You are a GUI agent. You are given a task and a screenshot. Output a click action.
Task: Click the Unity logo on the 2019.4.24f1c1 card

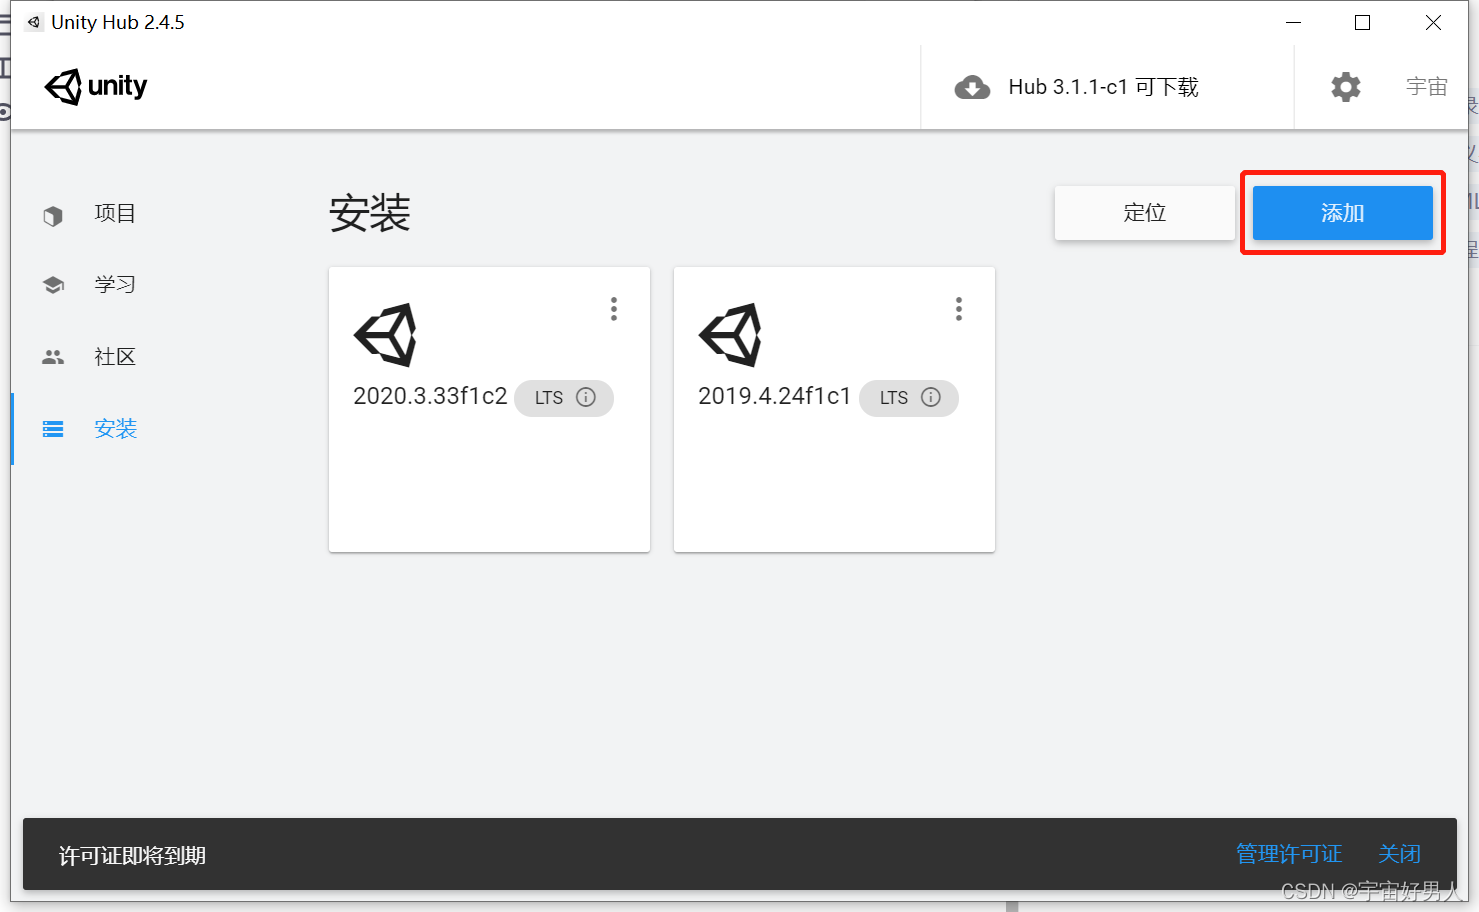(730, 335)
